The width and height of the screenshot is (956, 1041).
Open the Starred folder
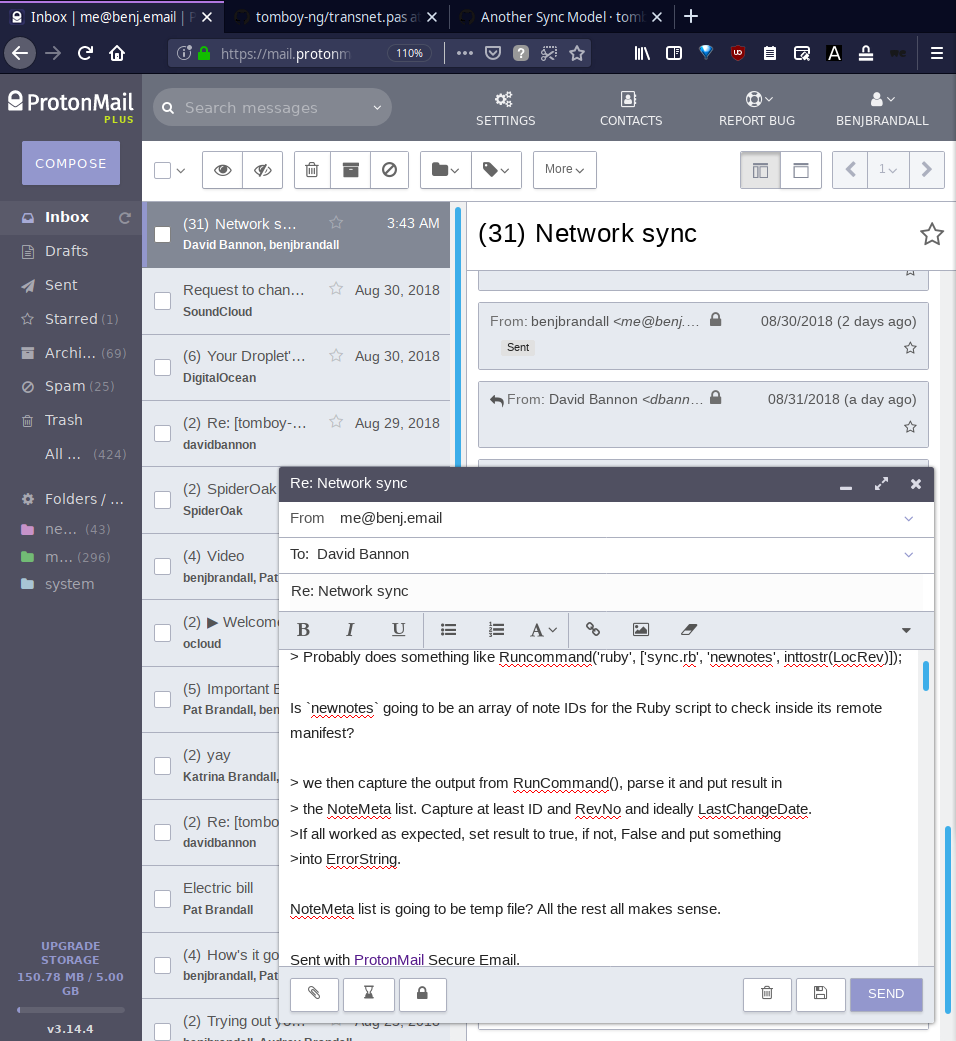coord(71,319)
